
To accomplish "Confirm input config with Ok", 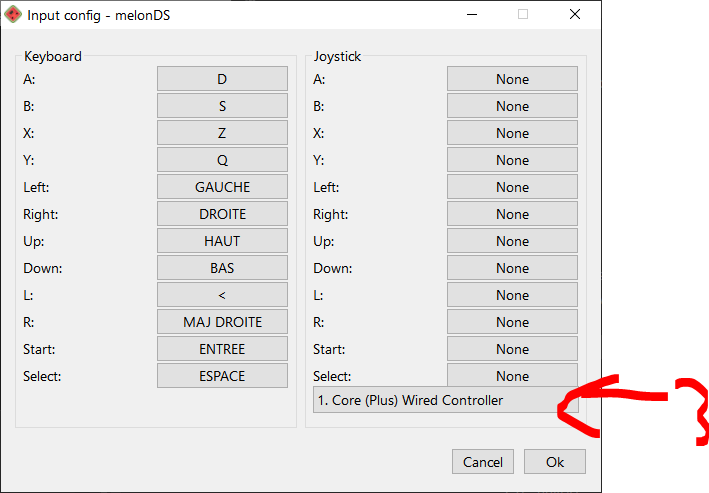I will pos(555,462).
